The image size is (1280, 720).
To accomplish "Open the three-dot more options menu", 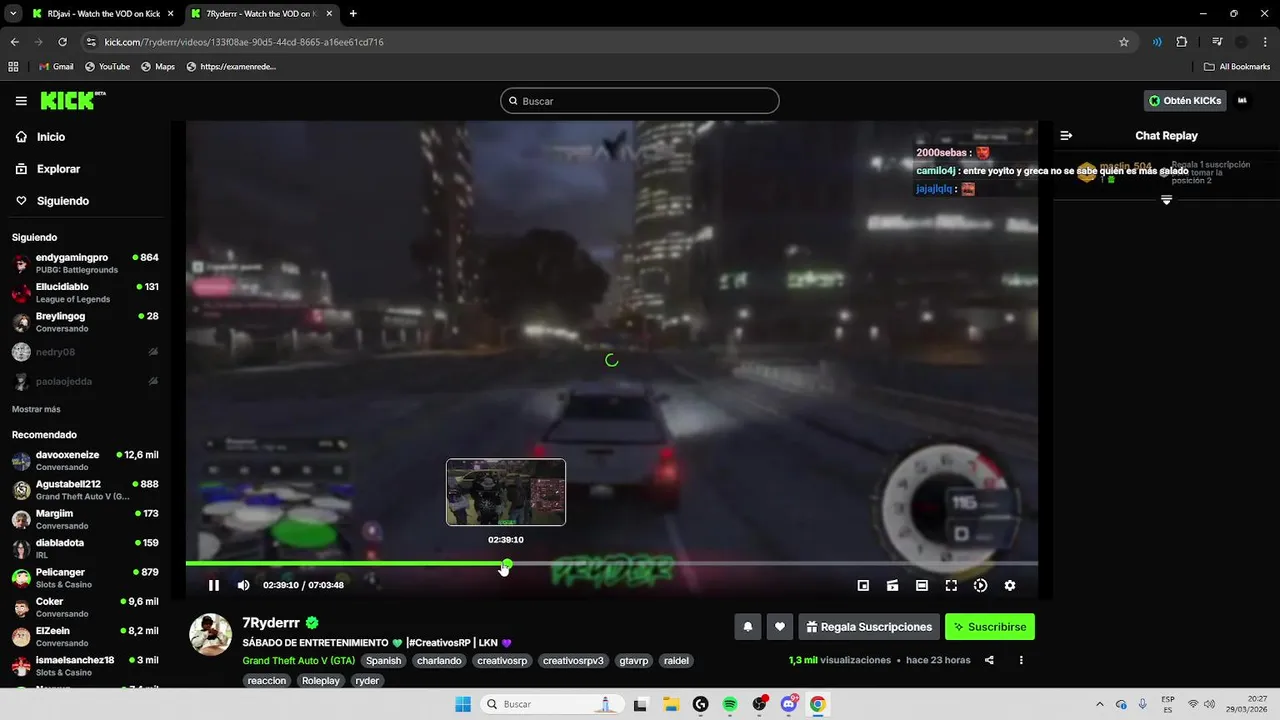I will pos(1021,660).
